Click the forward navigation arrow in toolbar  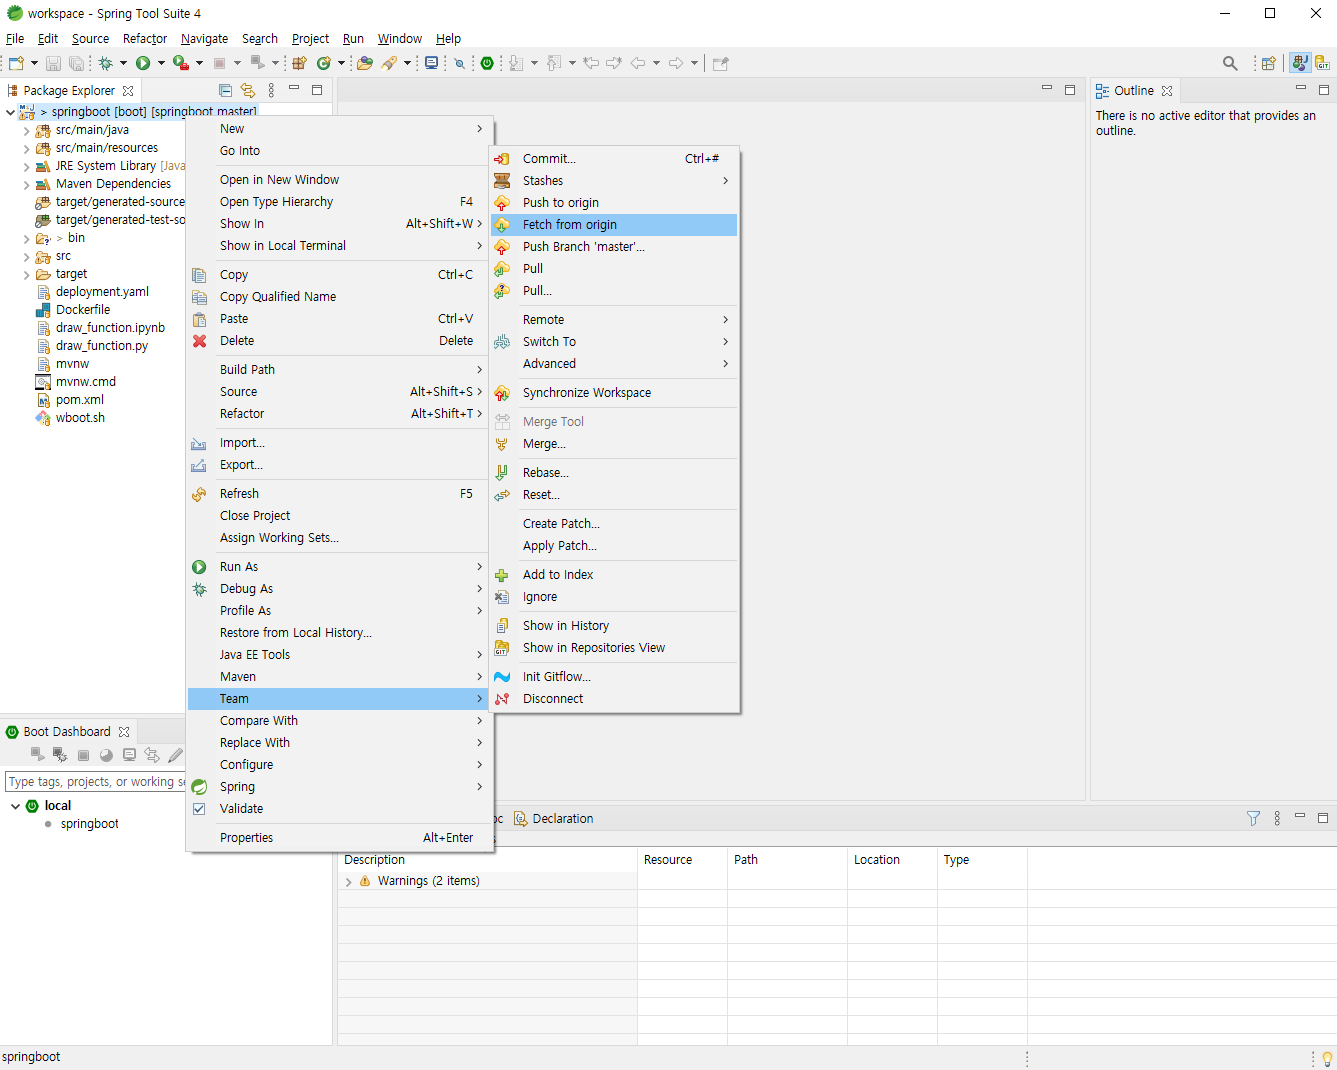tap(676, 63)
